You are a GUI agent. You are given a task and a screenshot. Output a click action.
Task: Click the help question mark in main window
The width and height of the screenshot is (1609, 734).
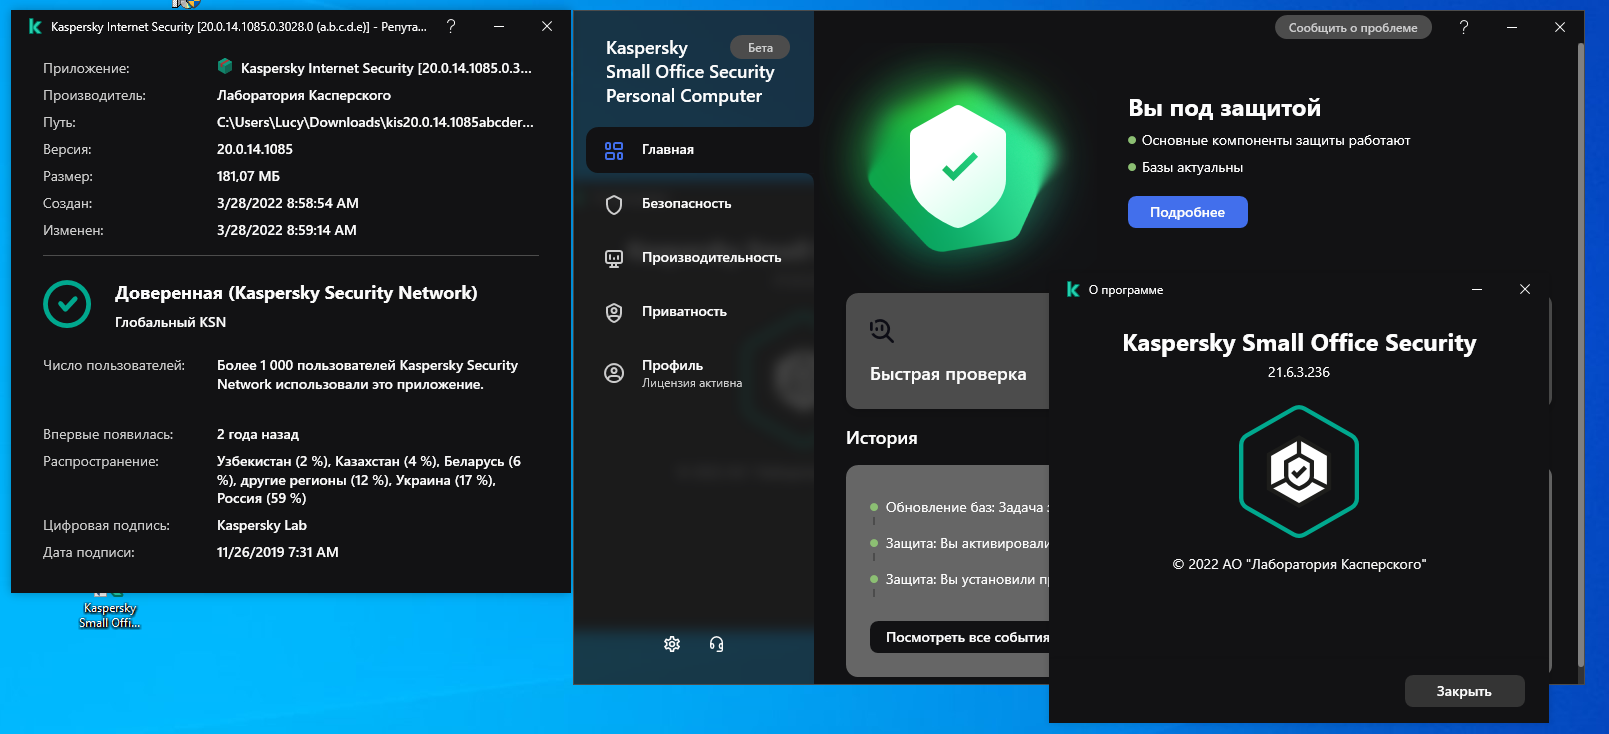(1464, 27)
